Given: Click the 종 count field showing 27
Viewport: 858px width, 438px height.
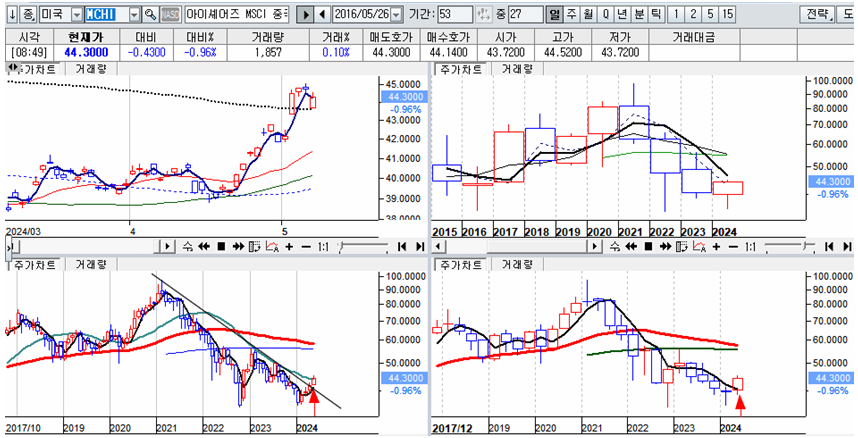Looking at the screenshot, I should pos(525,14).
